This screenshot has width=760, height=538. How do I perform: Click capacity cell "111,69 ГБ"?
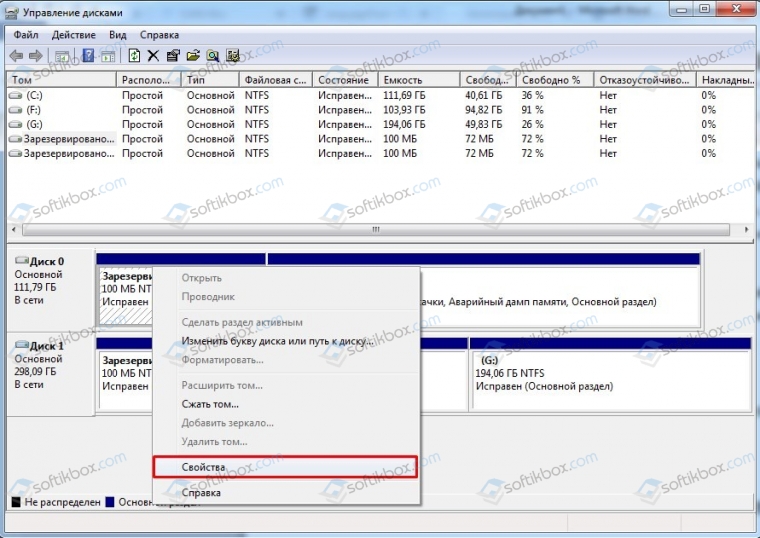[x=404, y=95]
